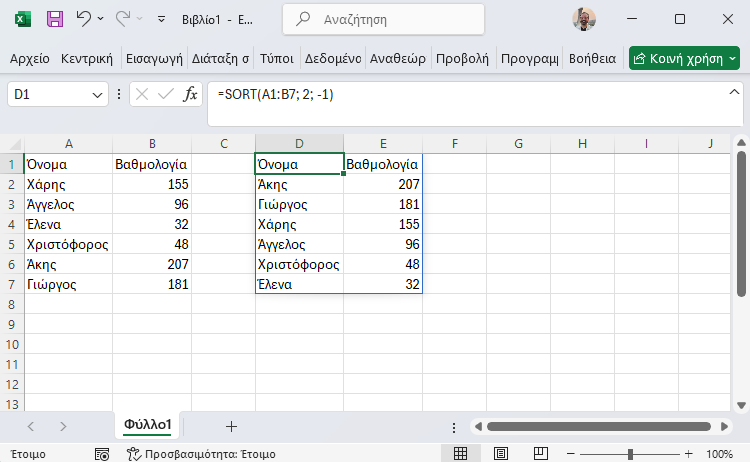Open the Εισαγωγή ribbon tab
The height and width of the screenshot is (462, 750).
click(154, 59)
